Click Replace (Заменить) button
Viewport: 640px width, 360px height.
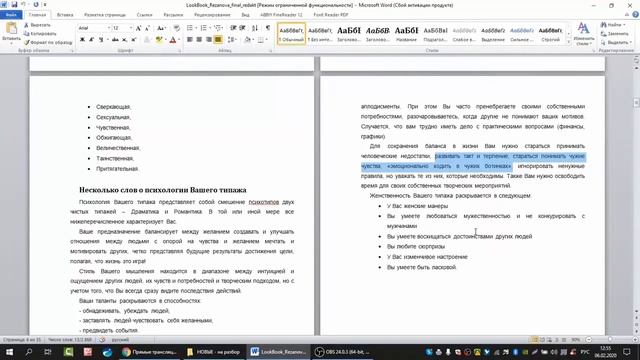coord(615,33)
